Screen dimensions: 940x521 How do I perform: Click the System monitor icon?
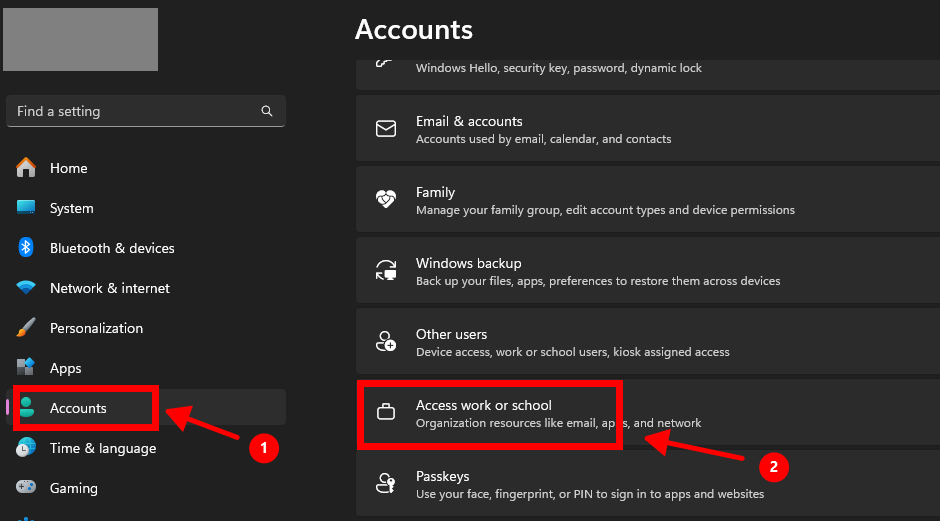coord(26,208)
